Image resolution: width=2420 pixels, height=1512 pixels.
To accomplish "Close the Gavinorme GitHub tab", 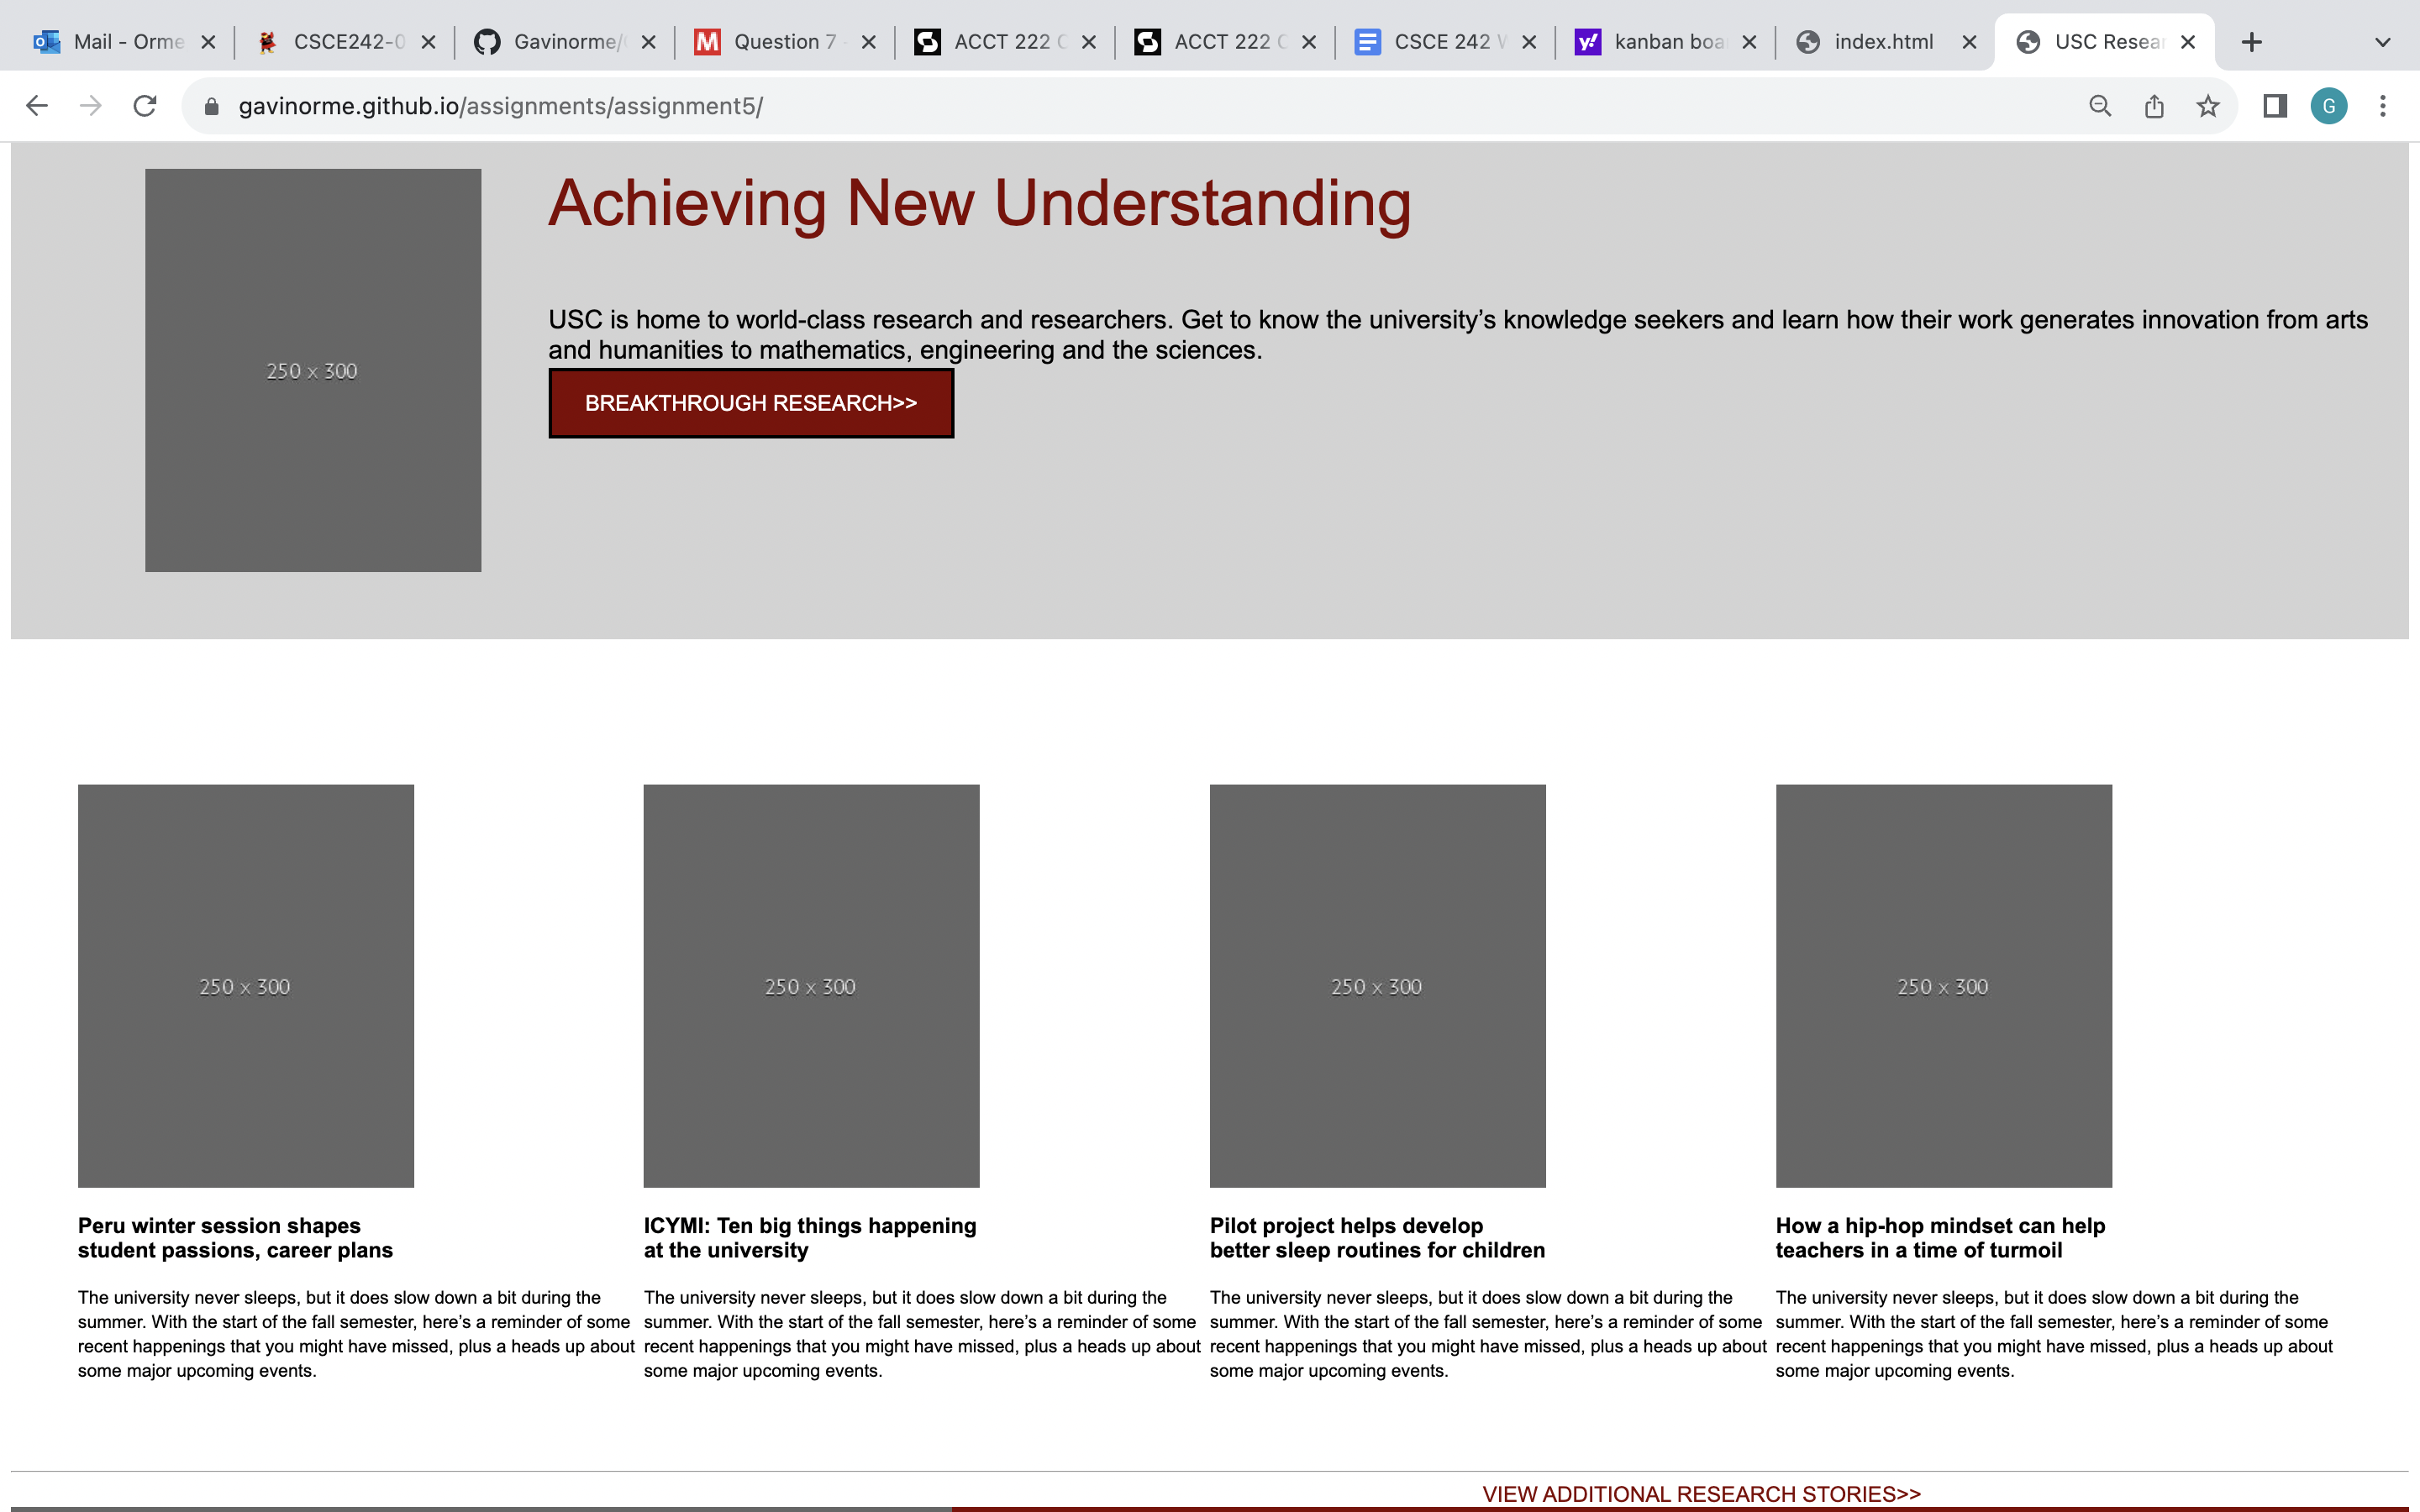I will coord(648,42).
